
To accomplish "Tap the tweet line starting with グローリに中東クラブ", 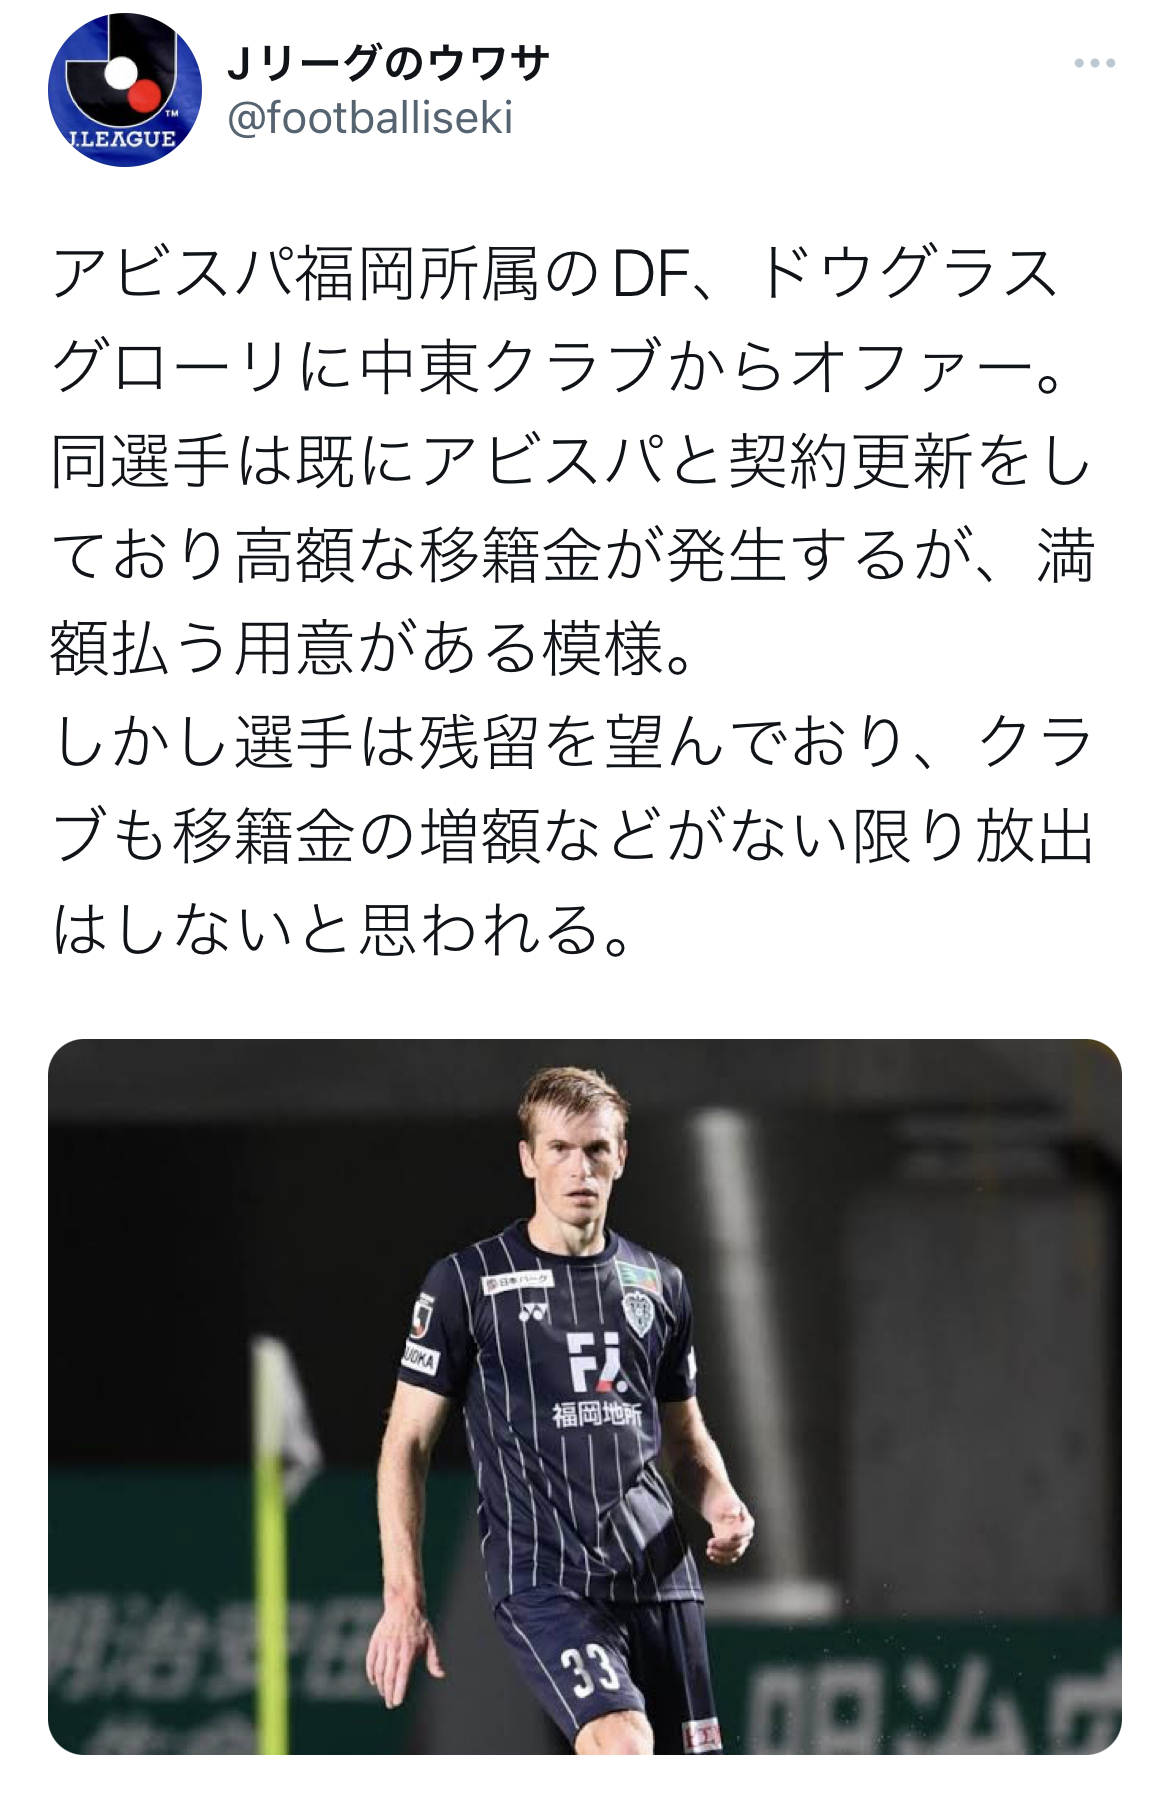I will coord(560,367).
